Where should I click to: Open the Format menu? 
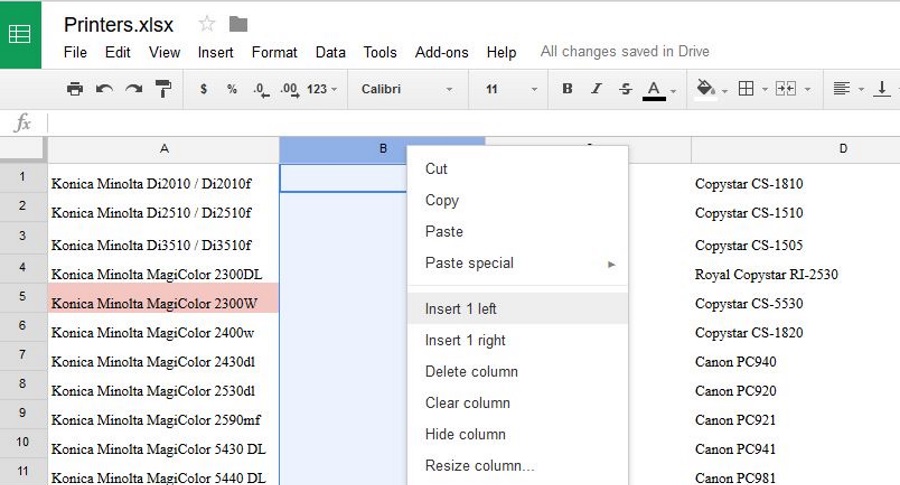tap(274, 52)
